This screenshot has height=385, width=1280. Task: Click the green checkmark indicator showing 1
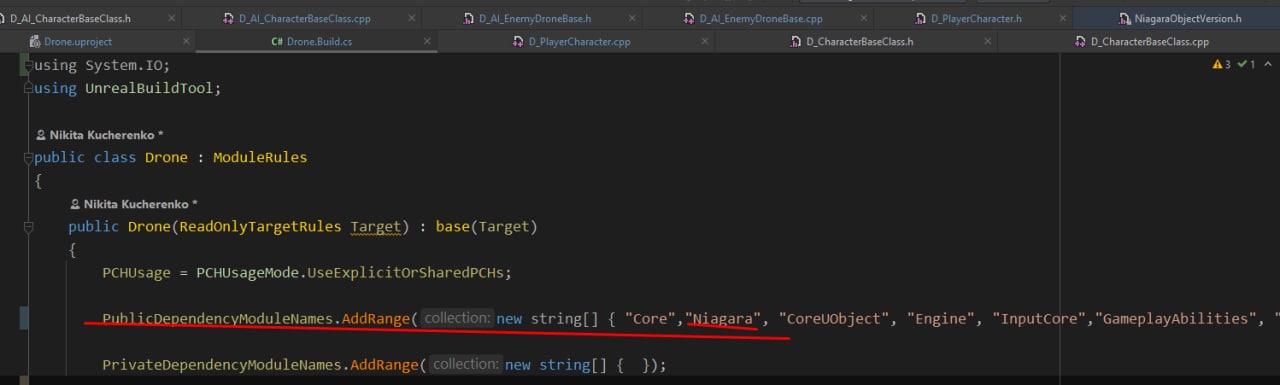[1246, 64]
